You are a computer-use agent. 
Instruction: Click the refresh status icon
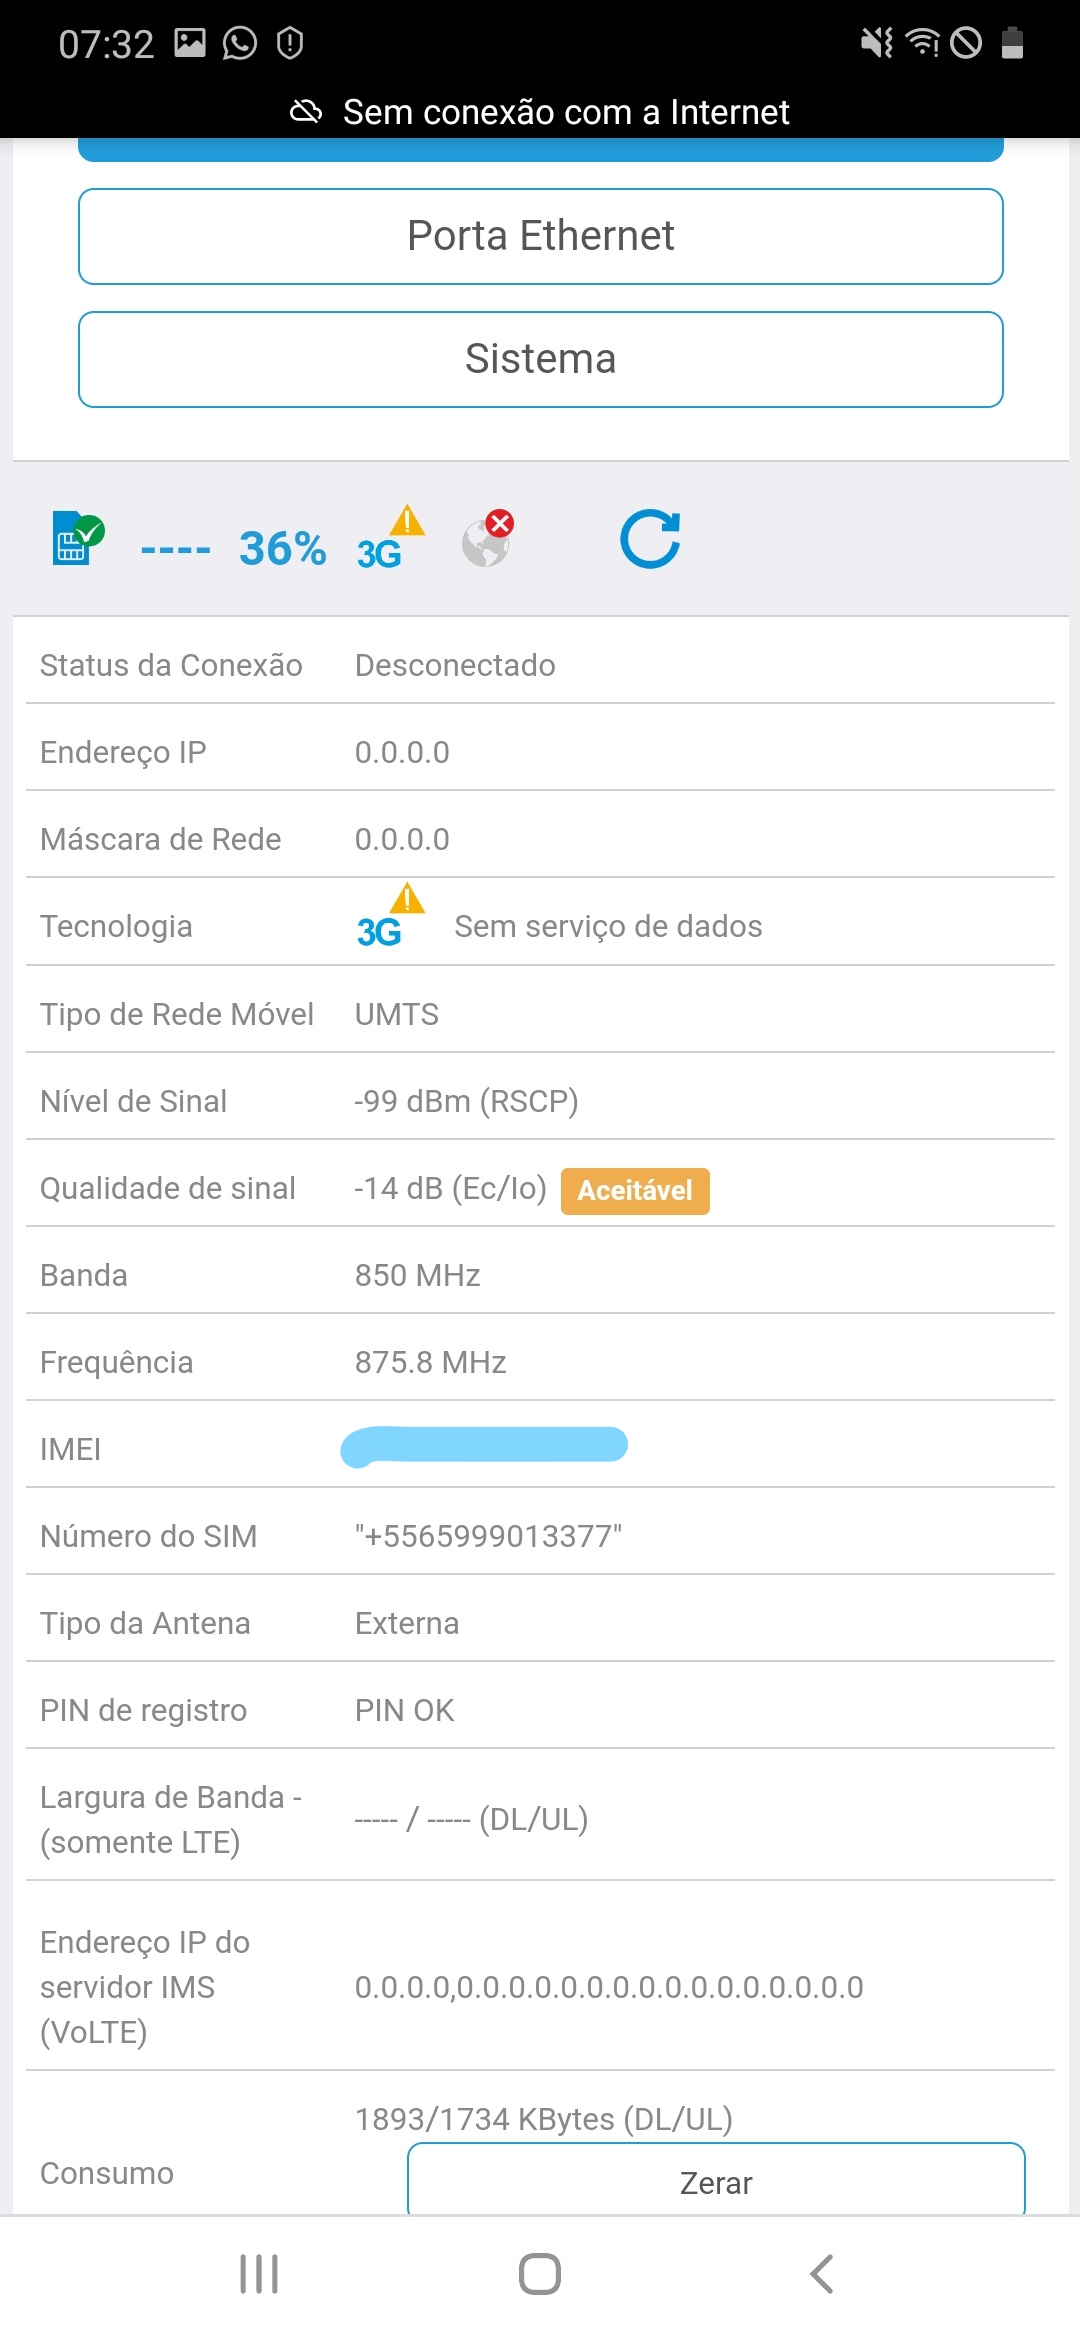(x=650, y=539)
